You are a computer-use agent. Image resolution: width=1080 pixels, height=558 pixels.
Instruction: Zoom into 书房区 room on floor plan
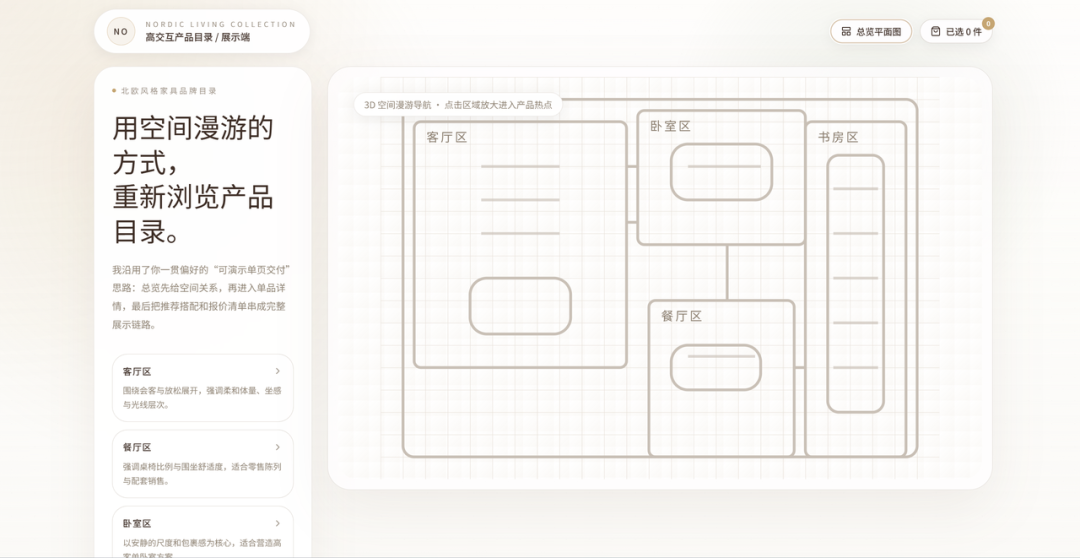[855, 289]
